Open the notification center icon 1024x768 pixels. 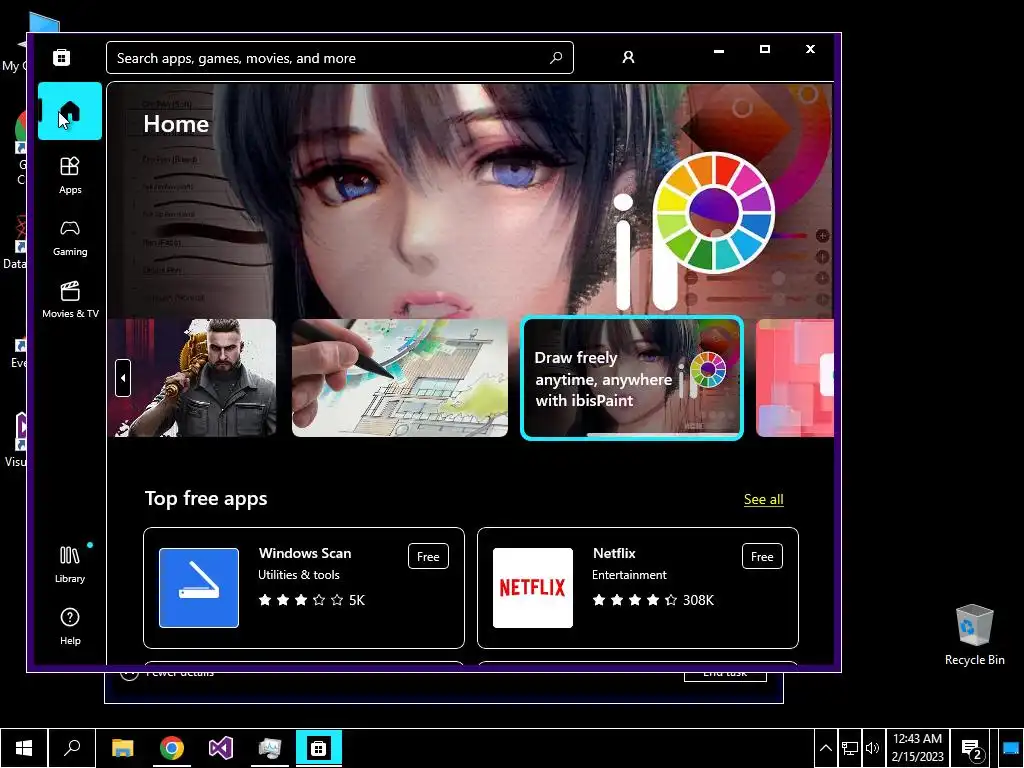pos(972,749)
